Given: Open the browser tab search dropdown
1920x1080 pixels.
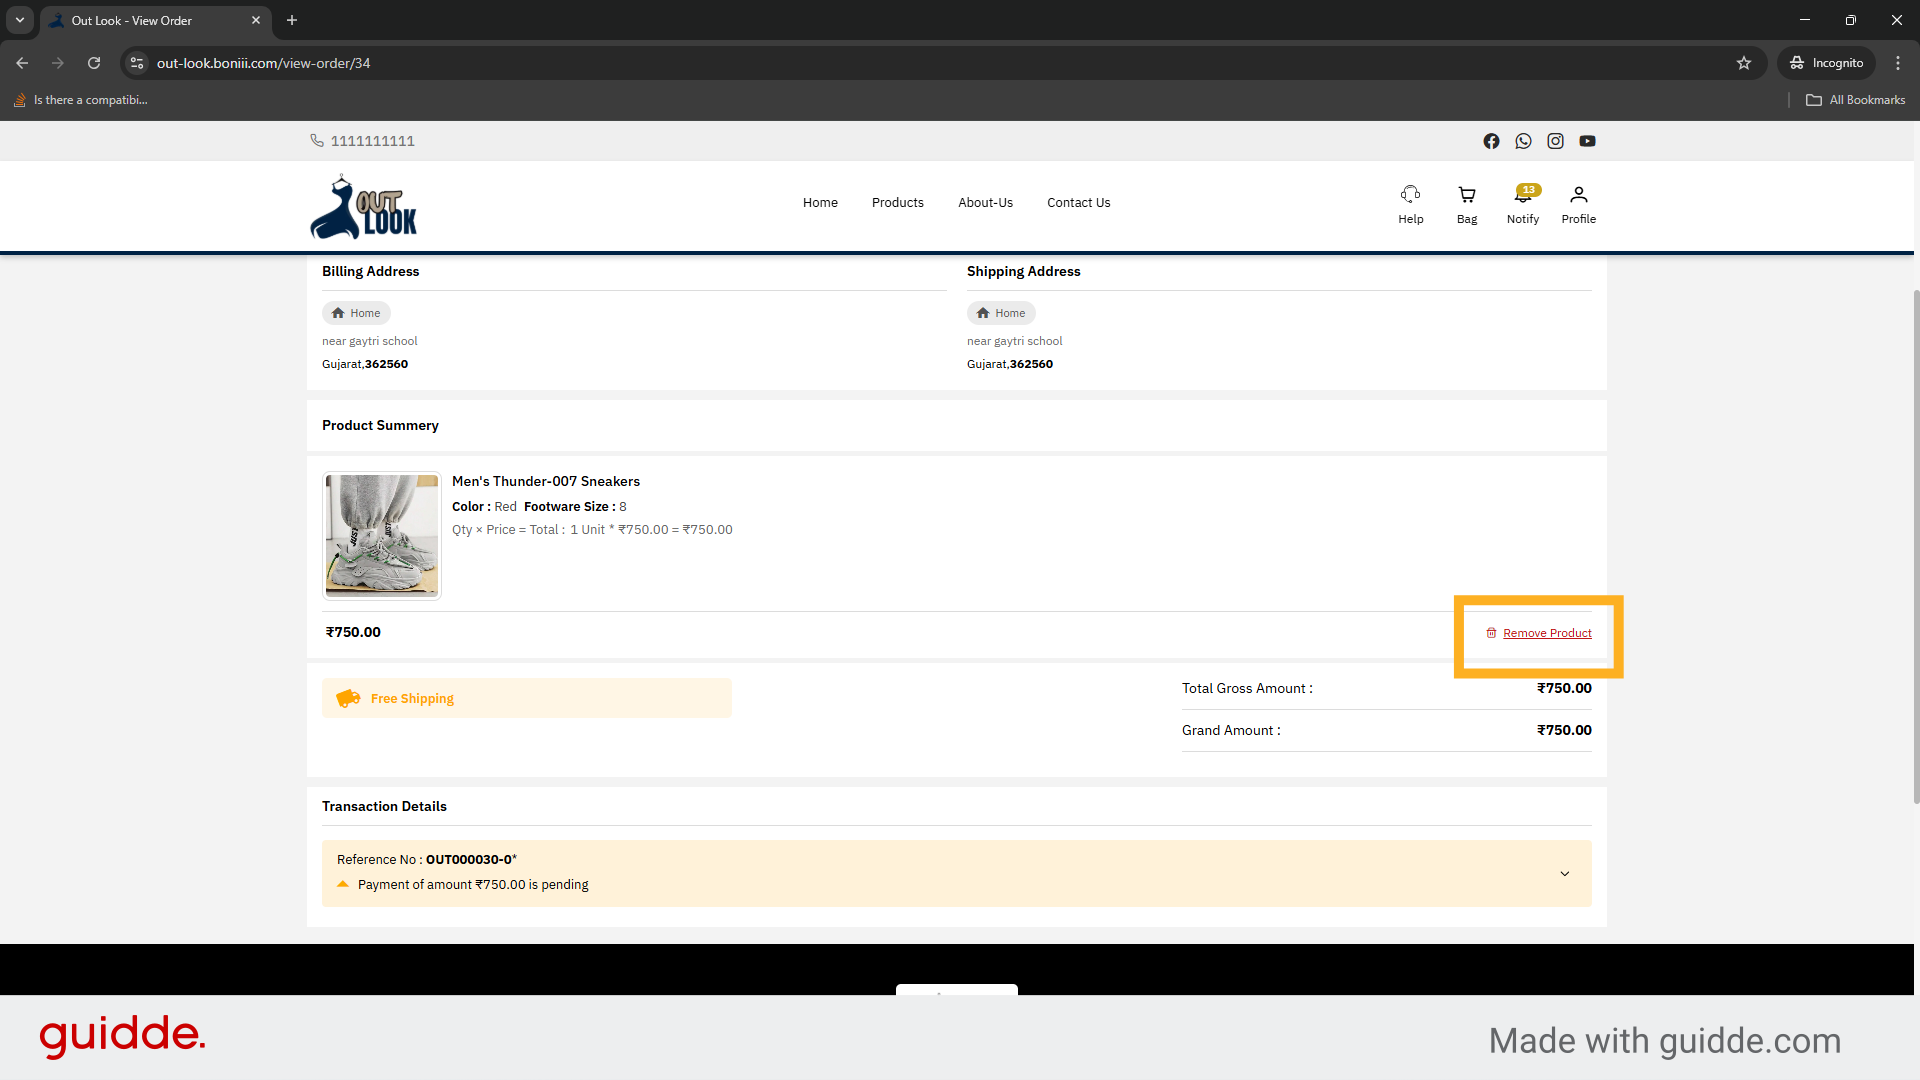Looking at the screenshot, I should [20, 20].
